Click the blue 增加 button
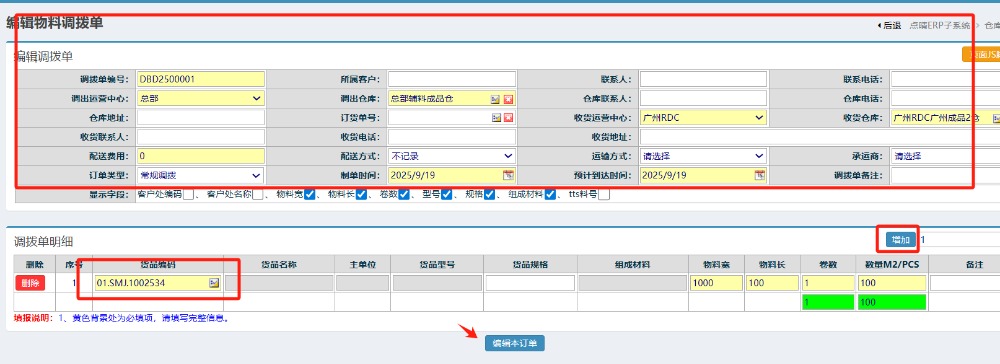This screenshot has height=364, width=1000. 901,240
